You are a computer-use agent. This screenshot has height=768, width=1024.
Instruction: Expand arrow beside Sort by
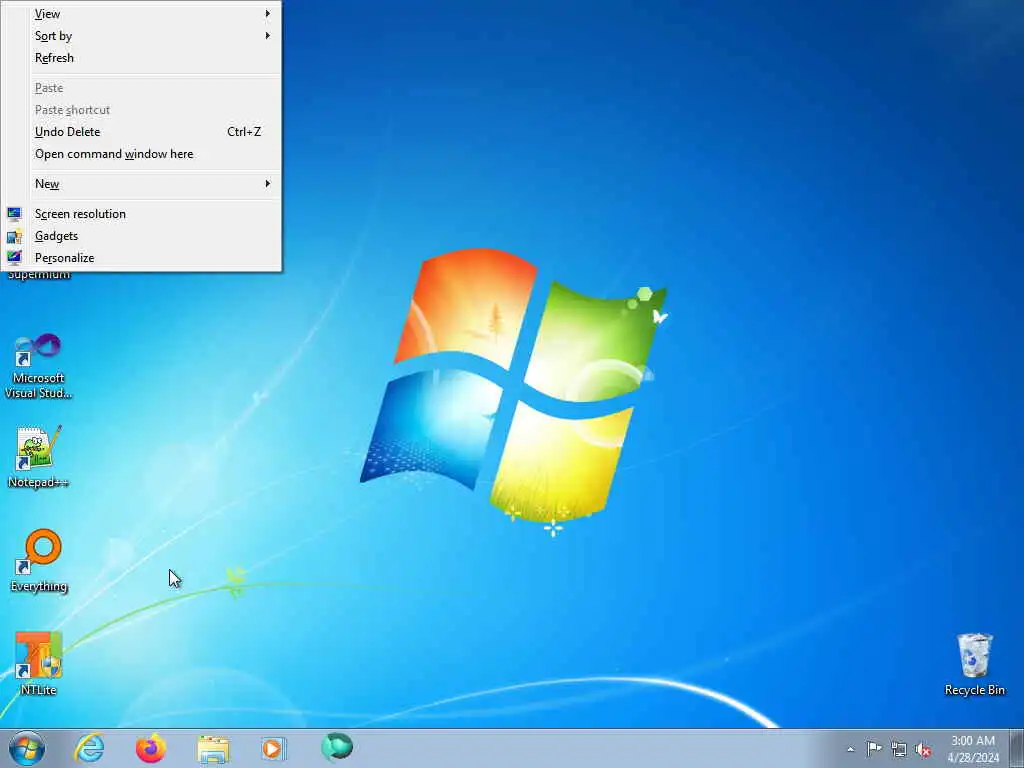click(x=268, y=36)
